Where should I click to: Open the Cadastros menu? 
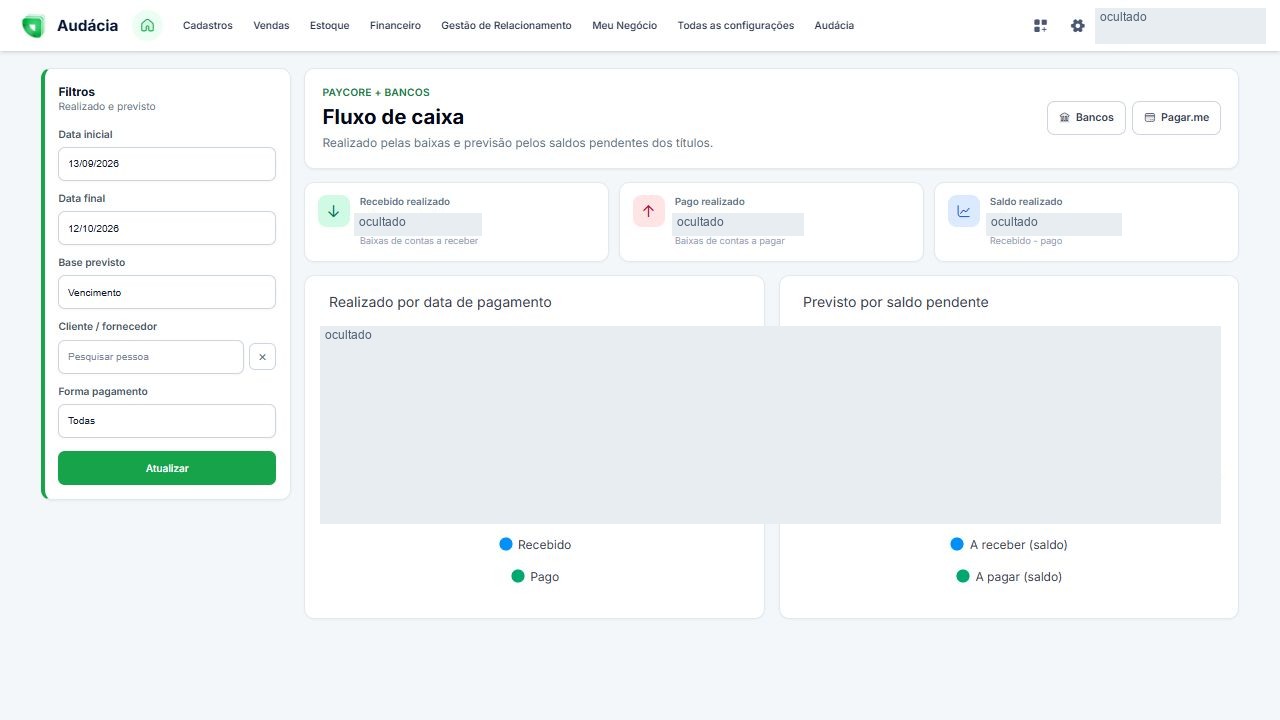pyautogui.click(x=208, y=26)
